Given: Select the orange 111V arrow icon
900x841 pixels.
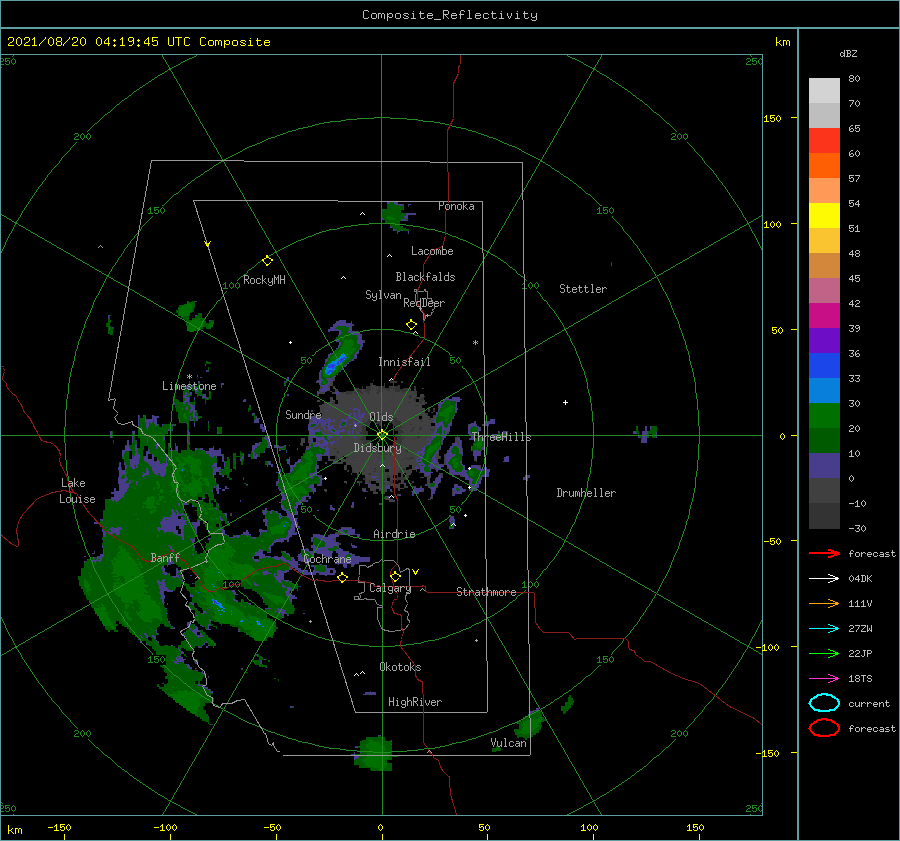Looking at the screenshot, I should (x=824, y=603).
